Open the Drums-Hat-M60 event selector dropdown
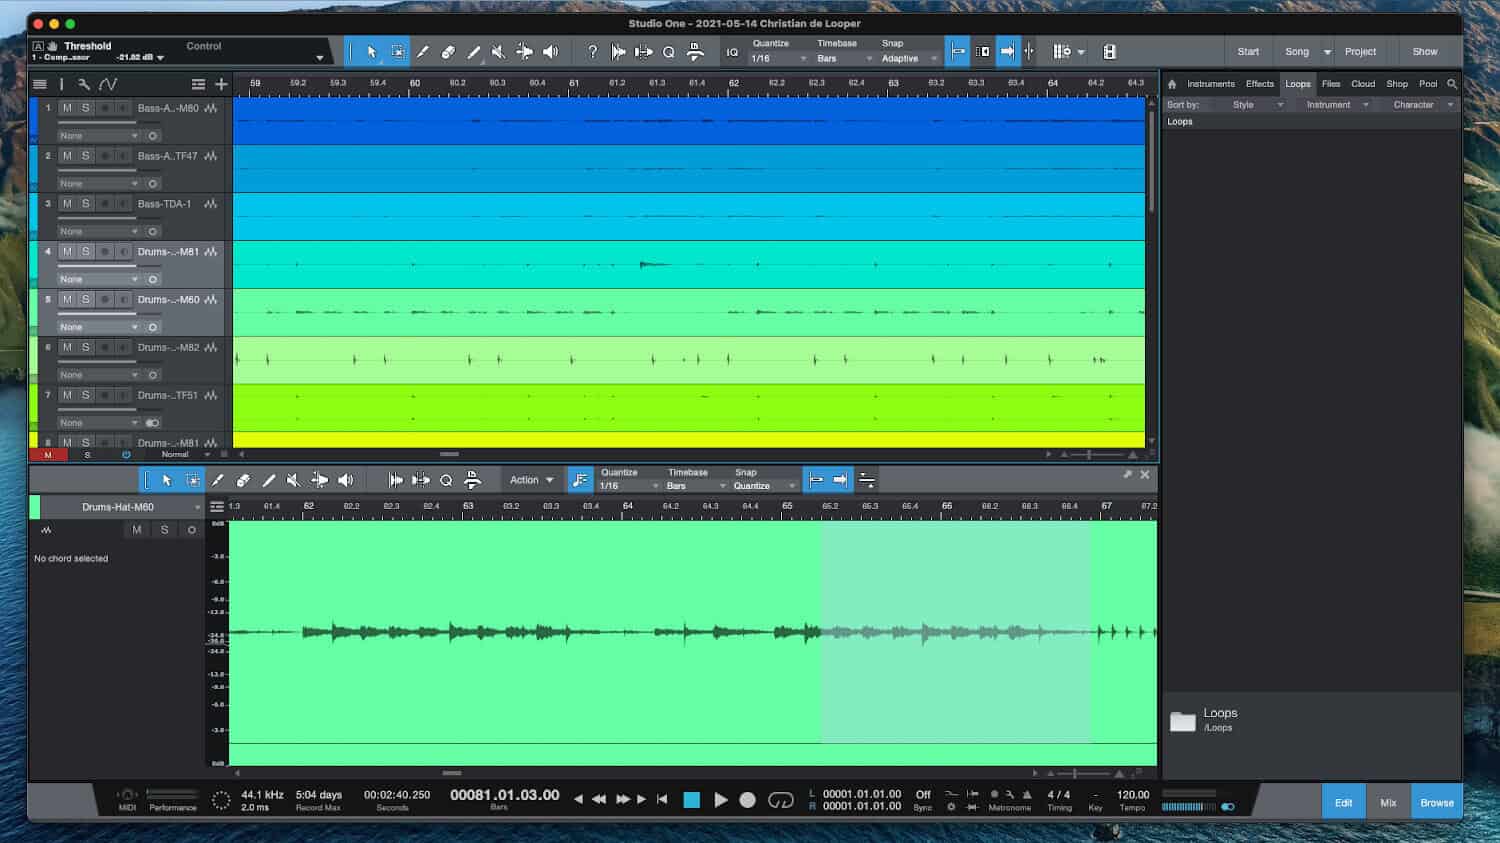This screenshot has width=1500, height=843. point(123,507)
